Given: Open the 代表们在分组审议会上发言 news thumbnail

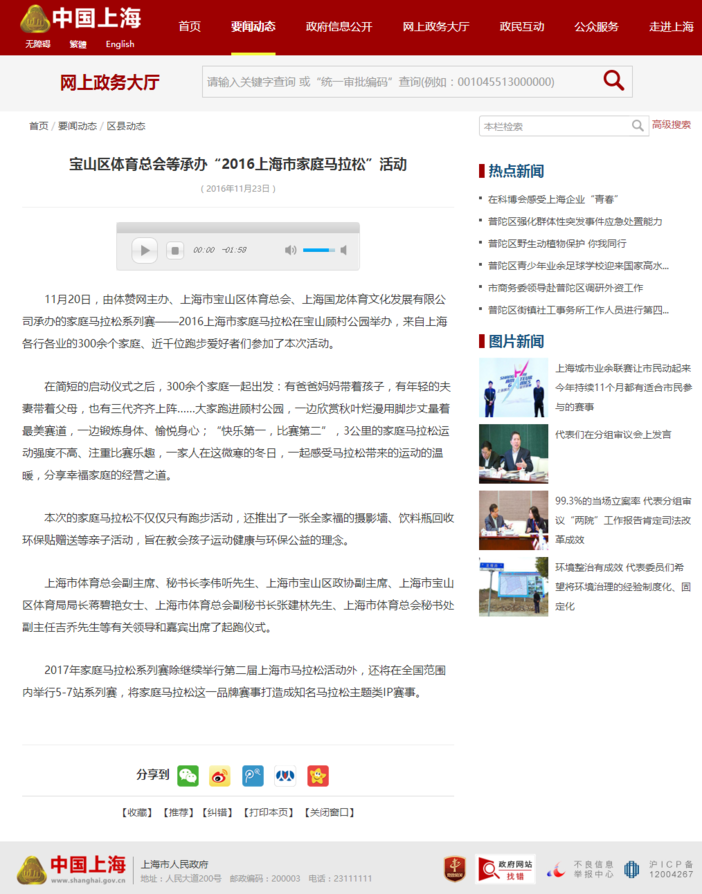Looking at the screenshot, I should point(513,453).
